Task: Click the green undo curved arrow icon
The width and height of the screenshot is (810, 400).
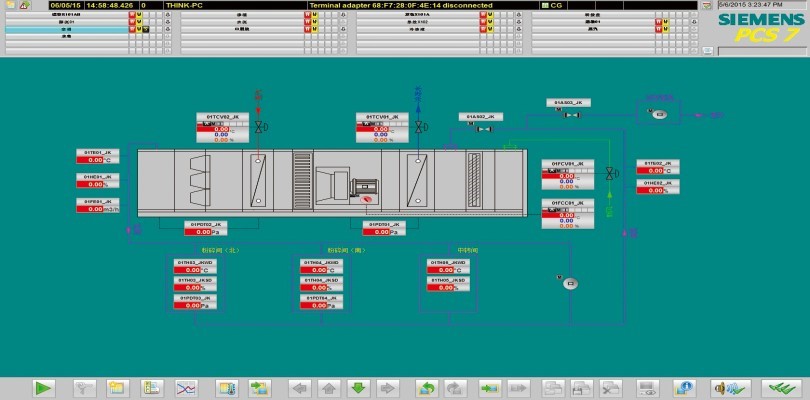Action: pyautogui.click(x=426, y=388)
